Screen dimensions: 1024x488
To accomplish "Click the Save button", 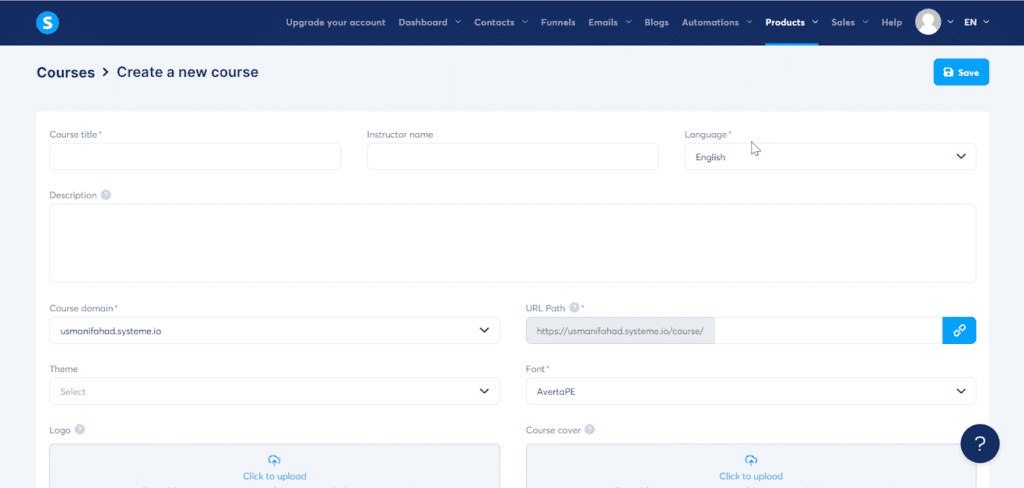I will (x=961, y=73).
